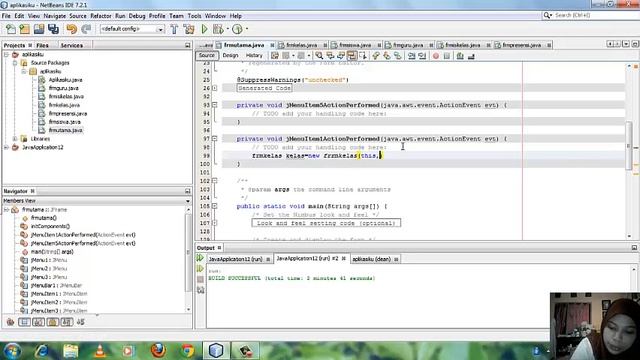Select initComponents() in Navigator
The image size is (640, 360).
(50, 226)
